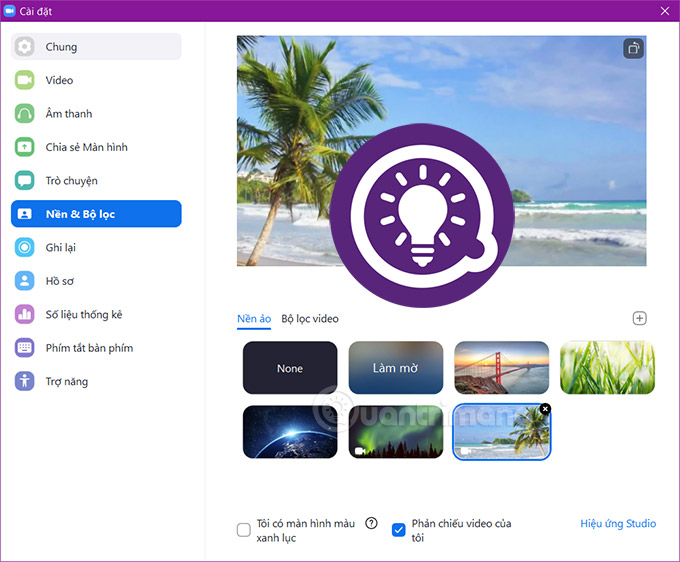Screen dimensions: 680x562
Task: Select the Làm mờ blur background
Action: click(396, 368)
